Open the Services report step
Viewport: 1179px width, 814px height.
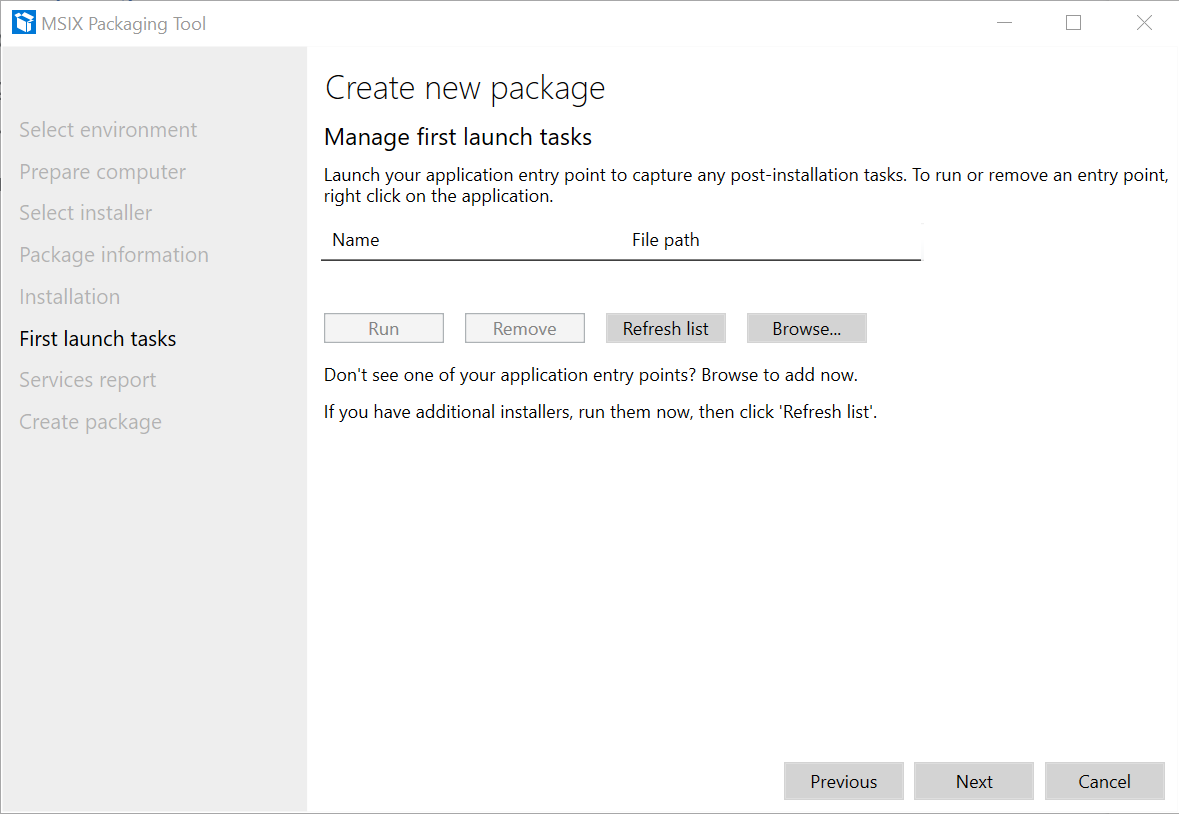[x=88, y=380]
